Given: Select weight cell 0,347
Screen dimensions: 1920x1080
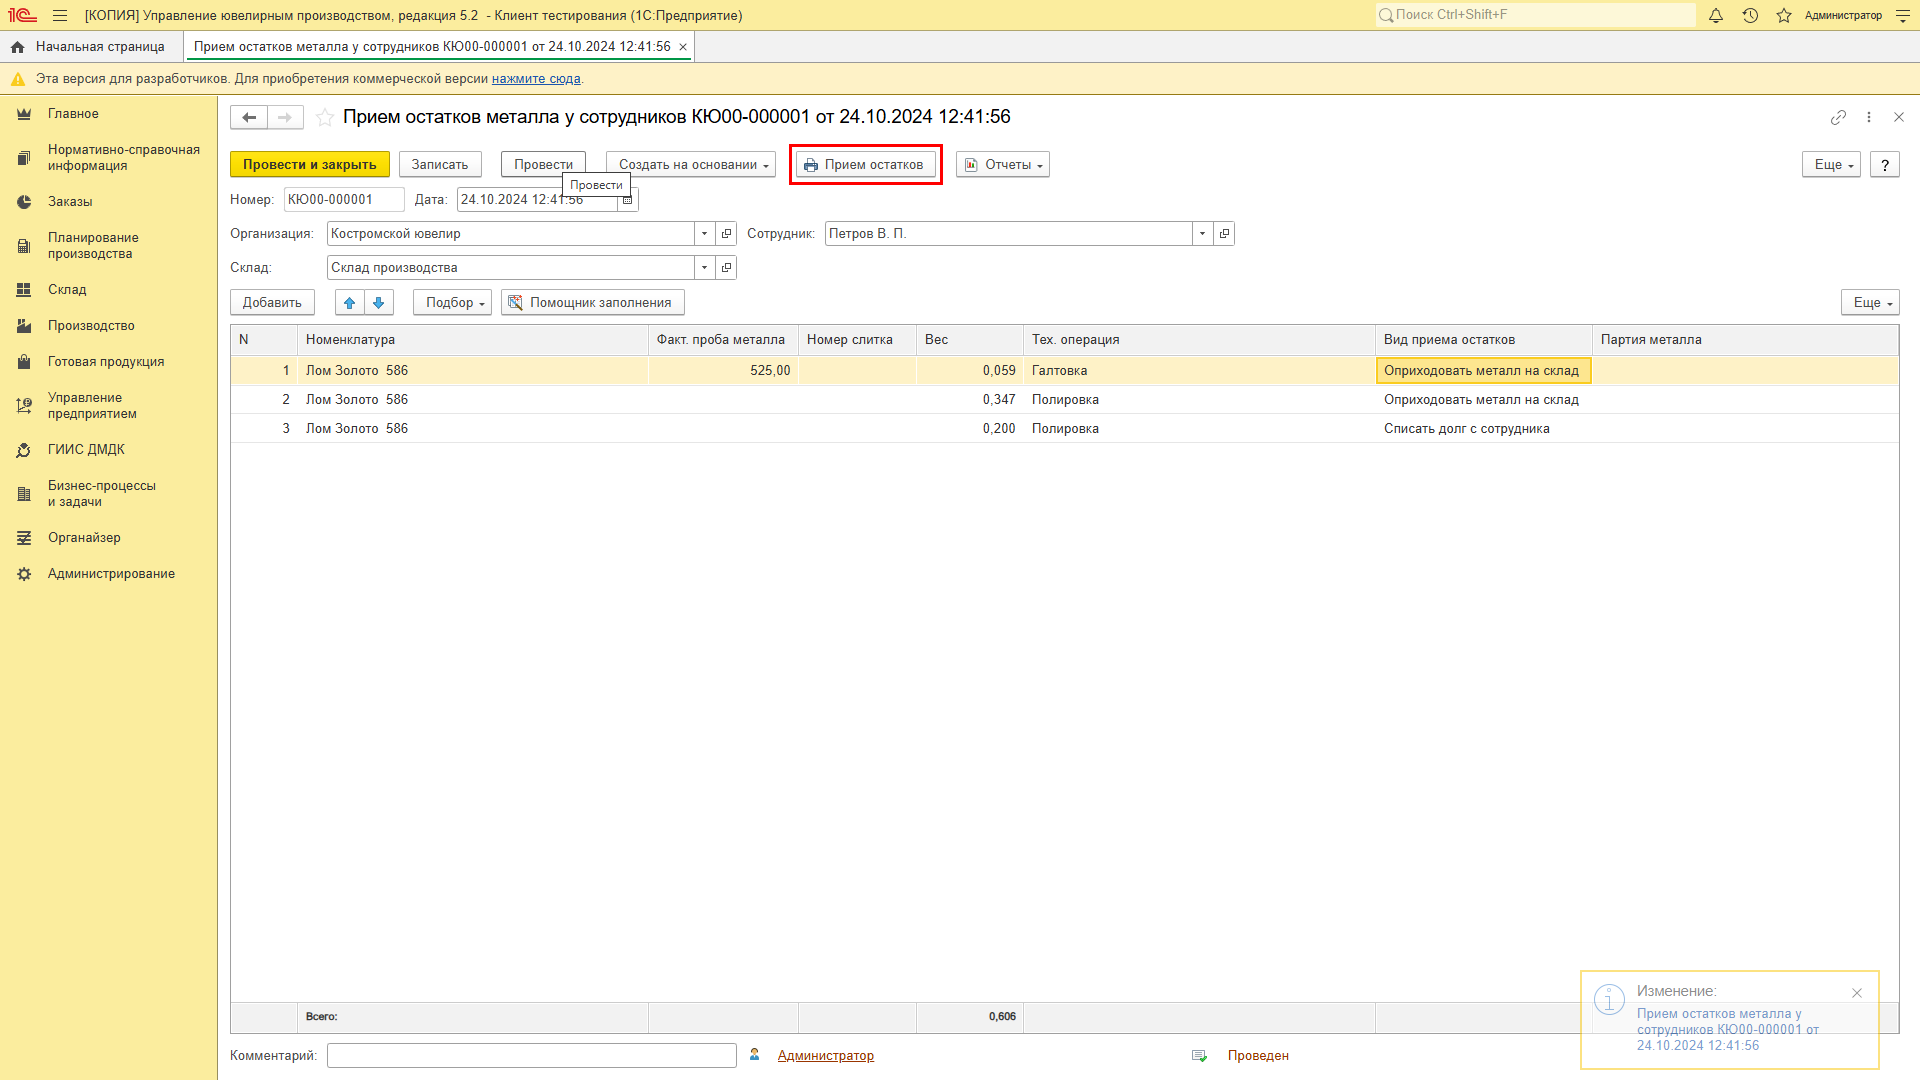Looking at the screenshot, I should pos(969,400).
